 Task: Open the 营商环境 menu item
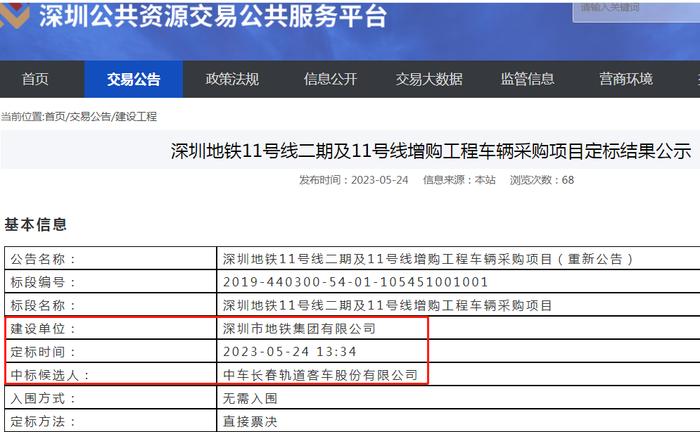626,79
